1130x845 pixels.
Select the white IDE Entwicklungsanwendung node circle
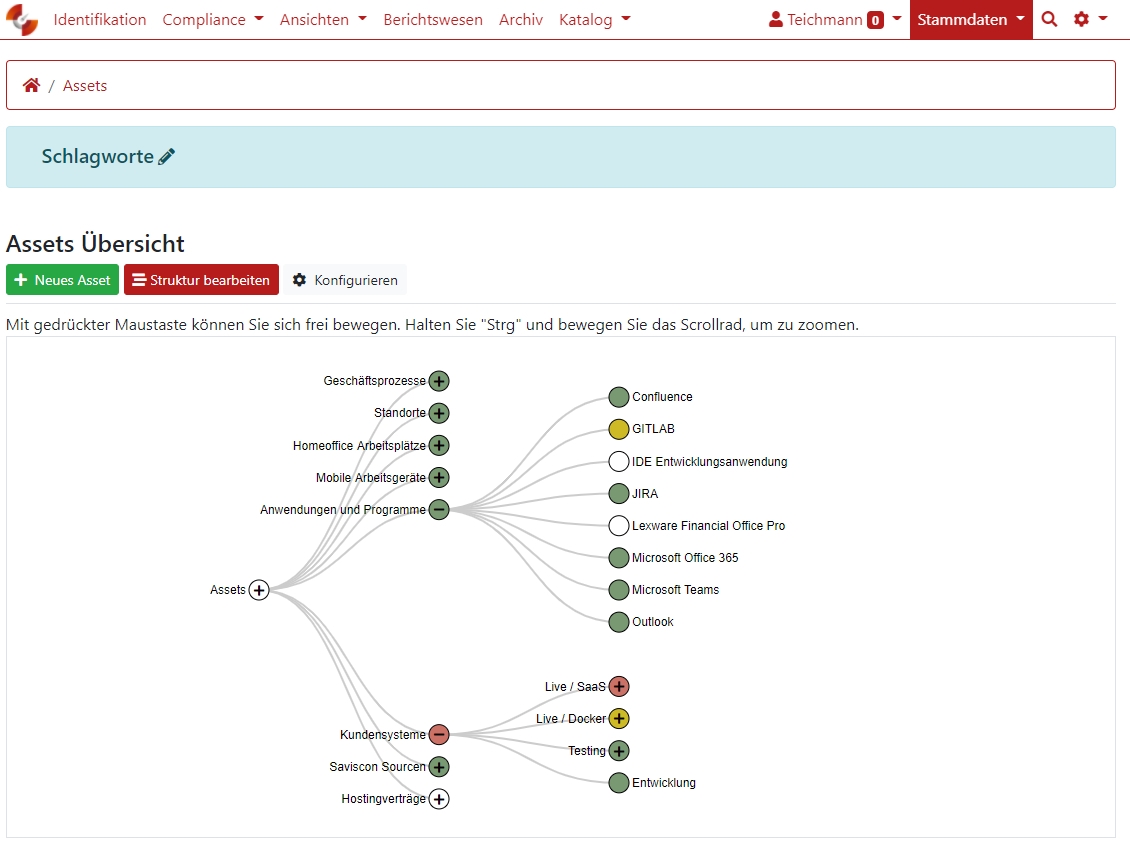[619, 461]
